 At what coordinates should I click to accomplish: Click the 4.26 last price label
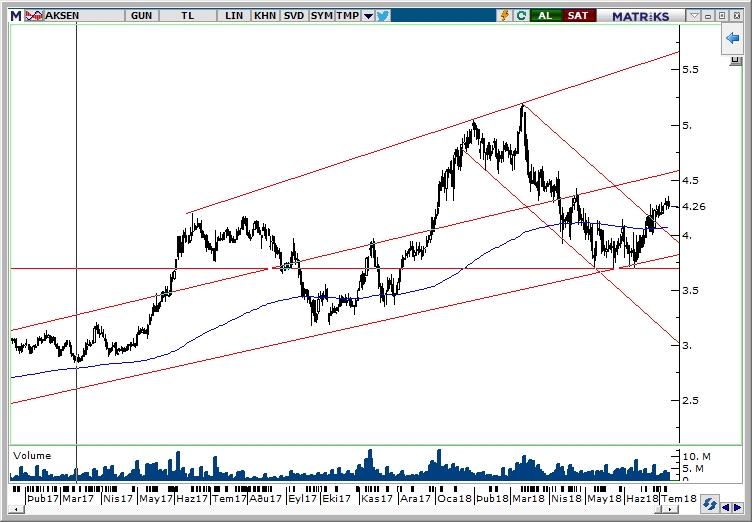point(693,206)
